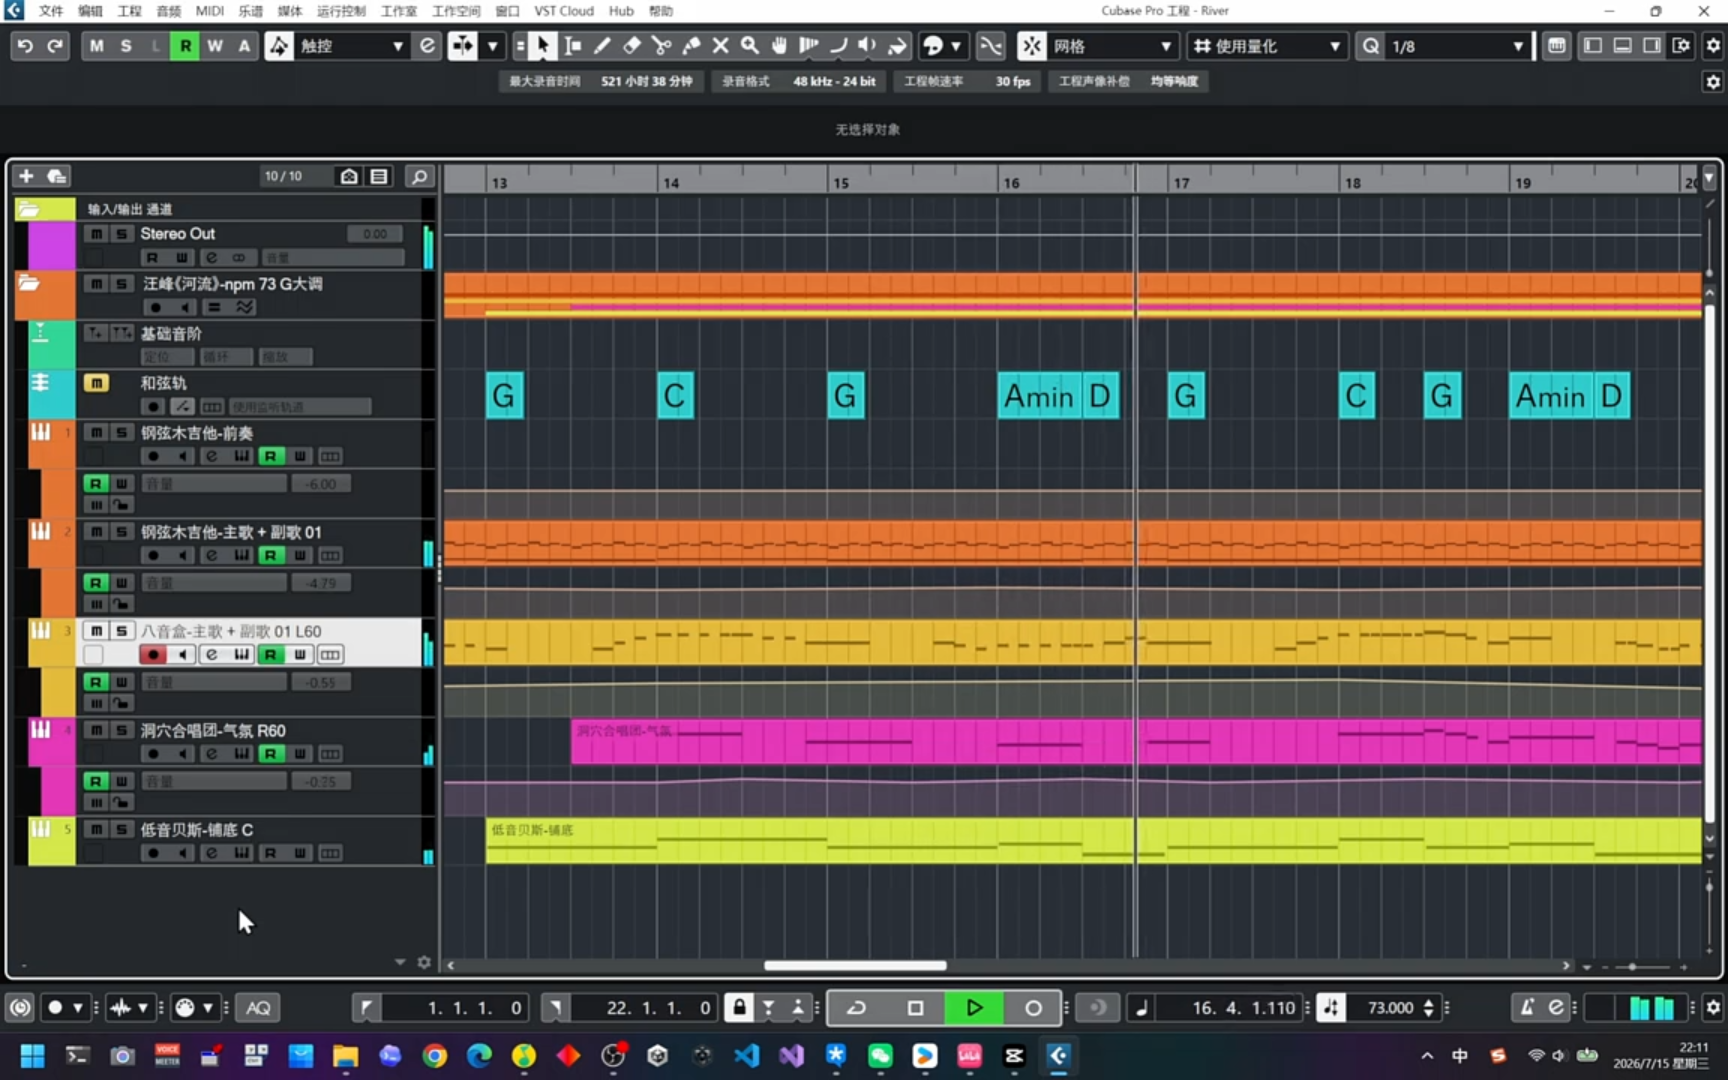Open the Quantize Panel Q icon
The height and width of the screenshot is (1080, 1728).
pos(1371,46)
